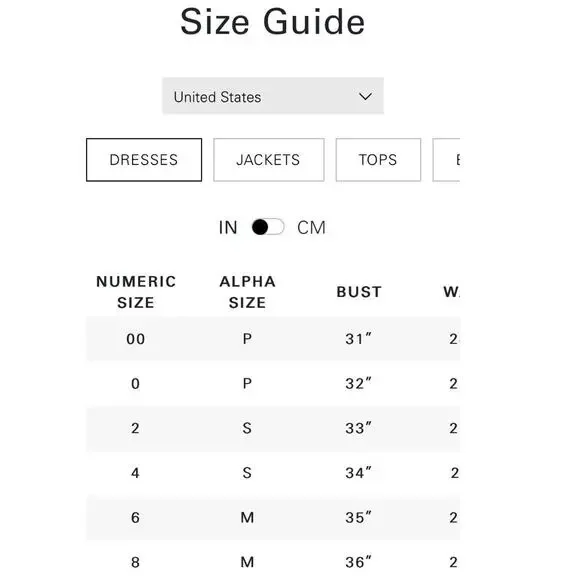
Task: Choose the IN unit label
Action: (x=228, y=227)
